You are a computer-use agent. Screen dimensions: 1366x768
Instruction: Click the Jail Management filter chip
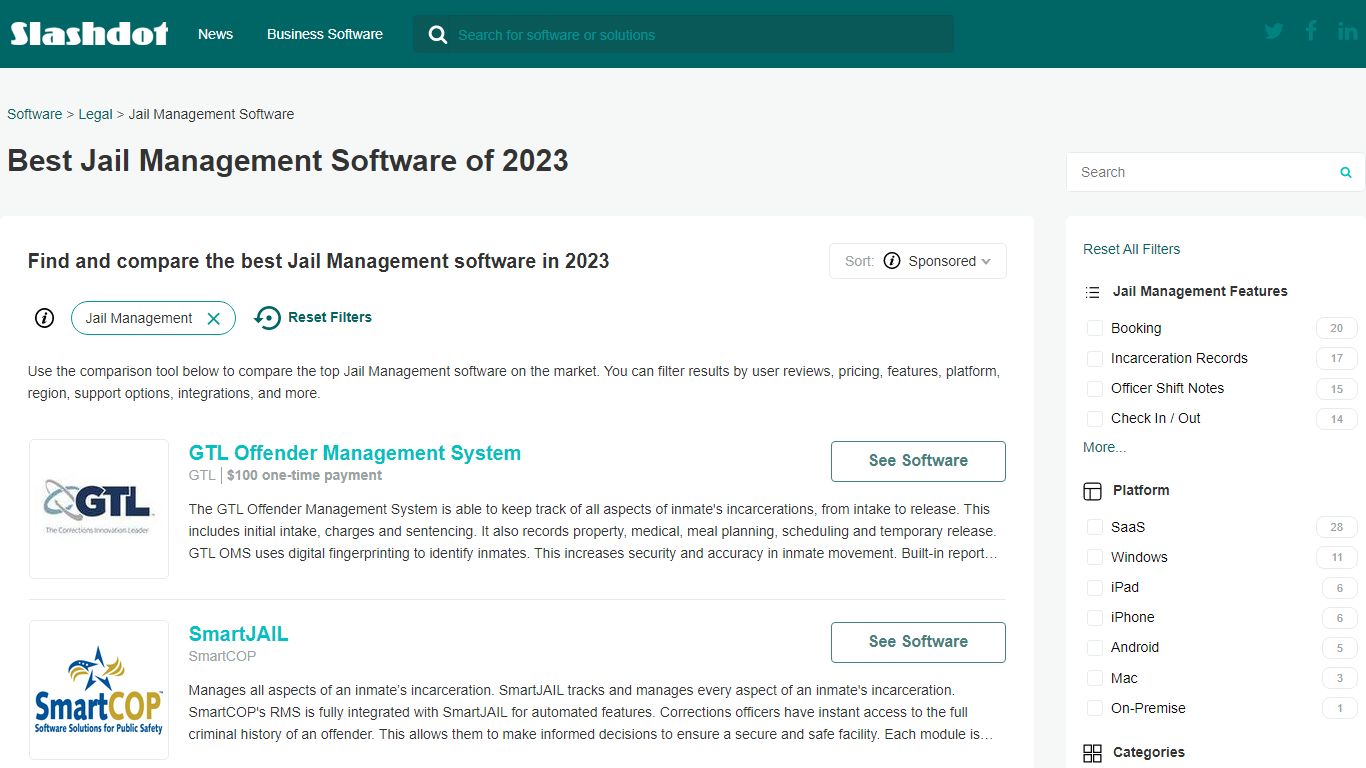click(153, 318)
